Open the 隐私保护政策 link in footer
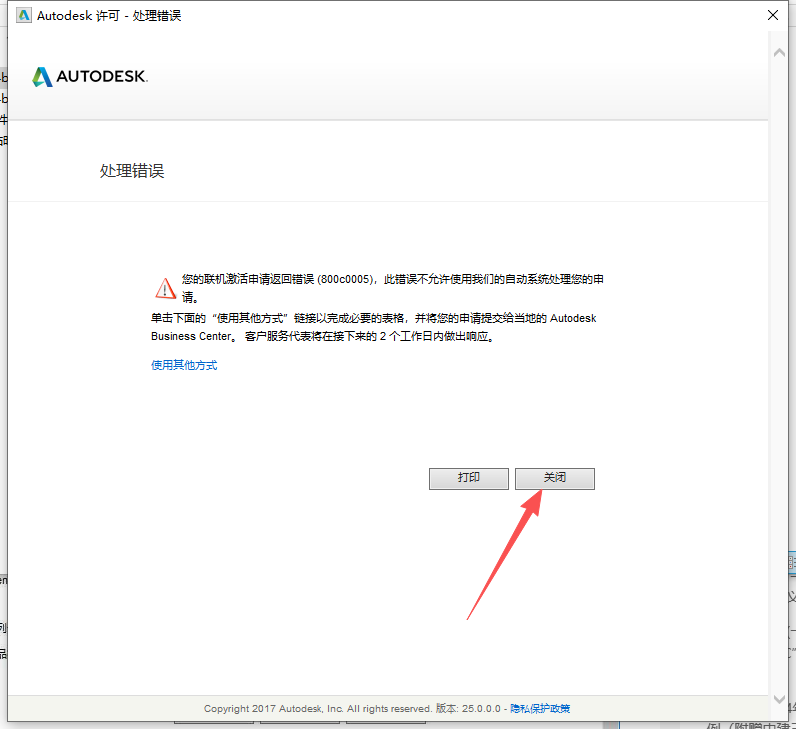Screen dimensions: 796x729 (x=540, y=708)
